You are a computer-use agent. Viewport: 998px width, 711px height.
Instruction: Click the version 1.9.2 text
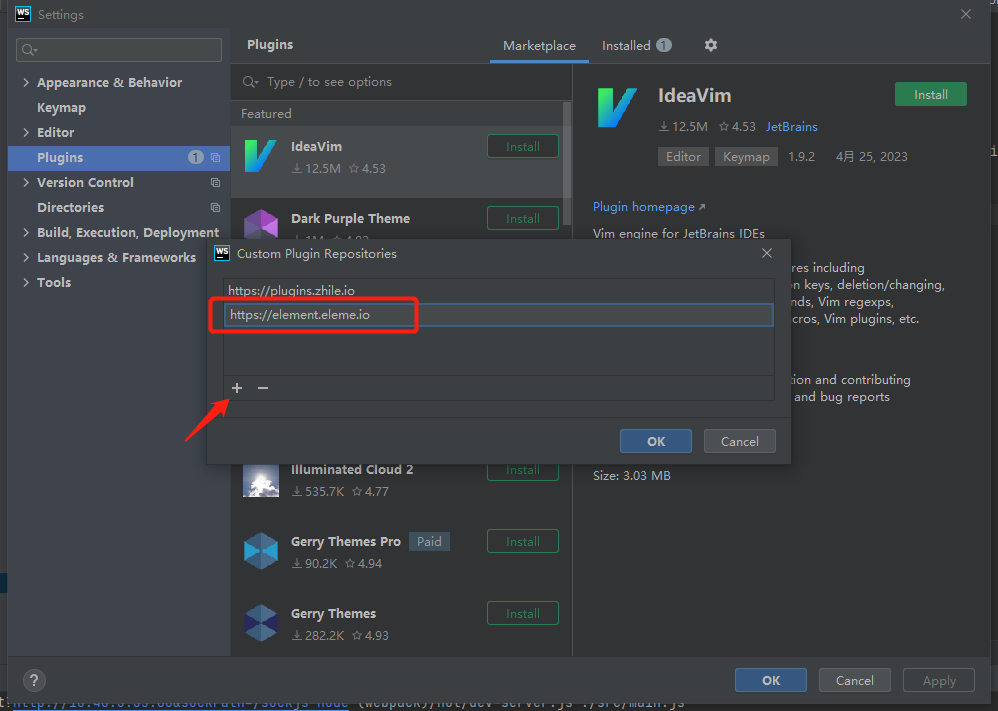click(801, 157)
